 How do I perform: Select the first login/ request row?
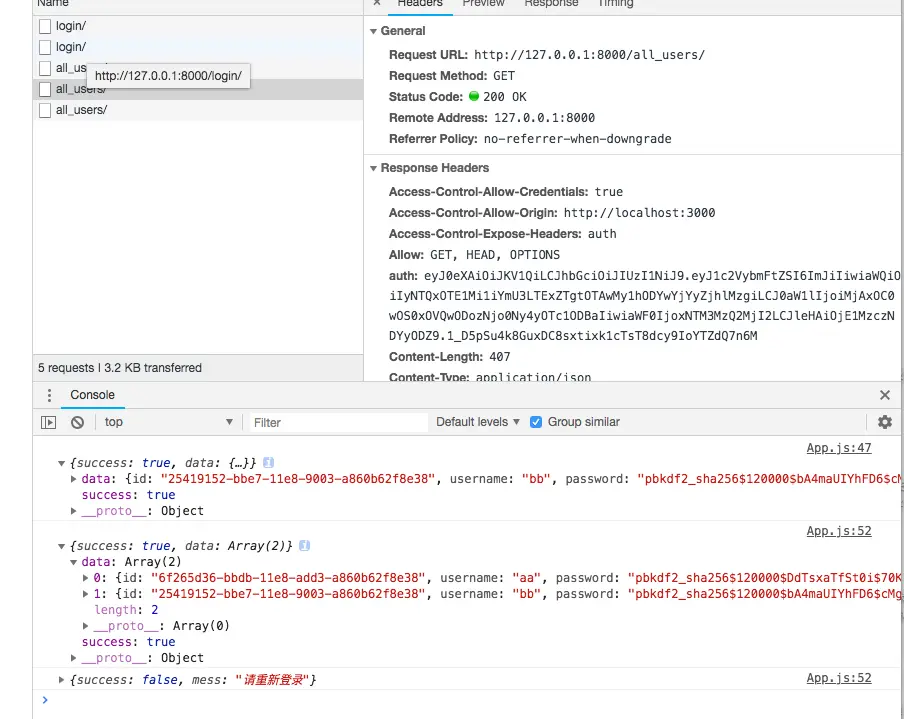[198, 26]
